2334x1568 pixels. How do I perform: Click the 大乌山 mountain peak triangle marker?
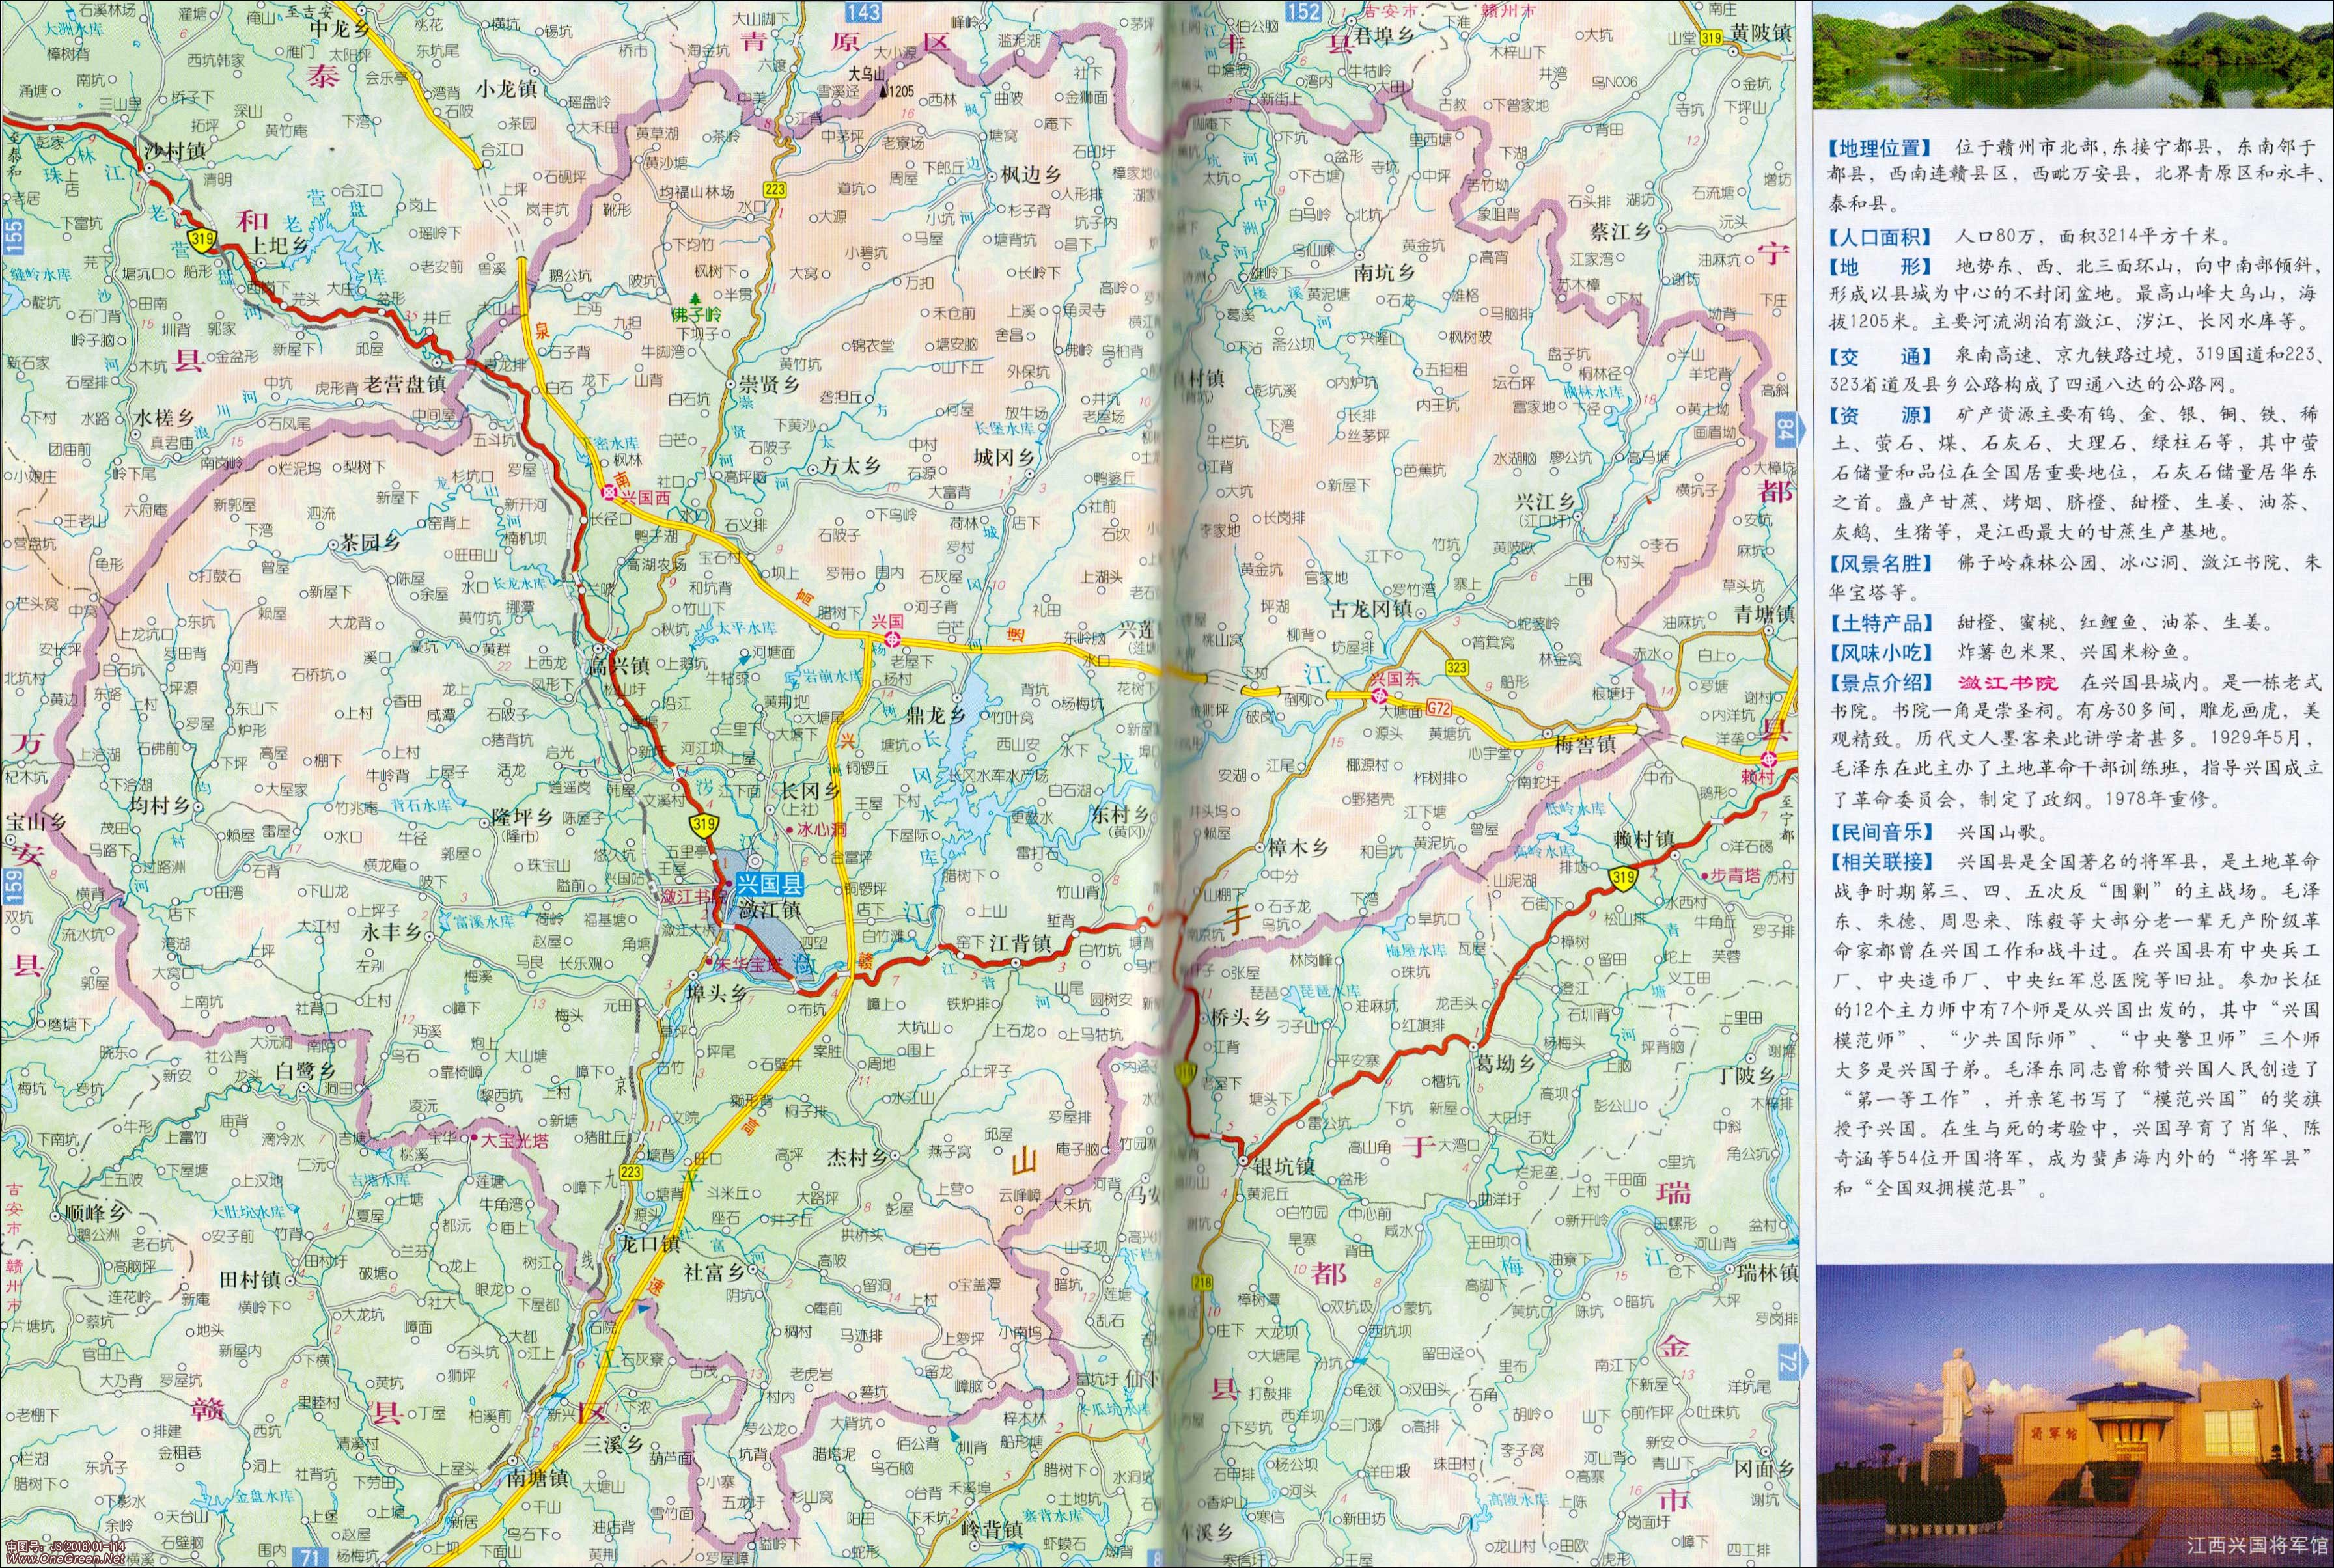point(884,91)
